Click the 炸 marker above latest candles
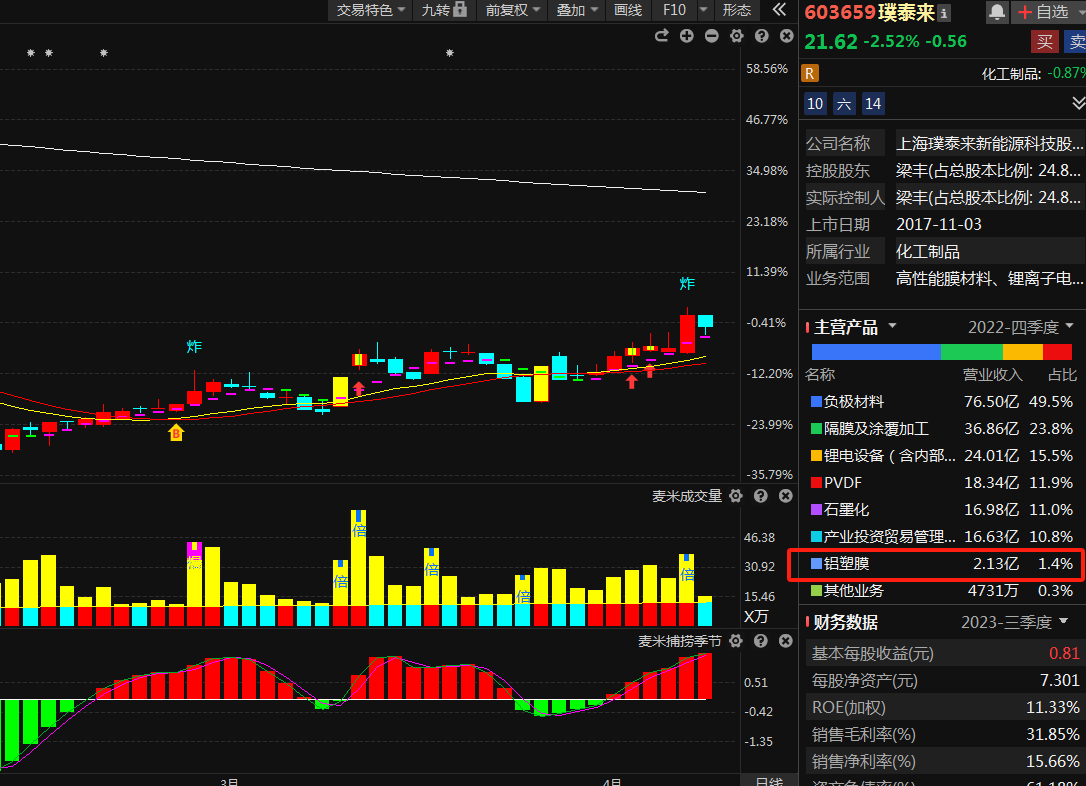The image size is (1086, 786). click(687, 283)
